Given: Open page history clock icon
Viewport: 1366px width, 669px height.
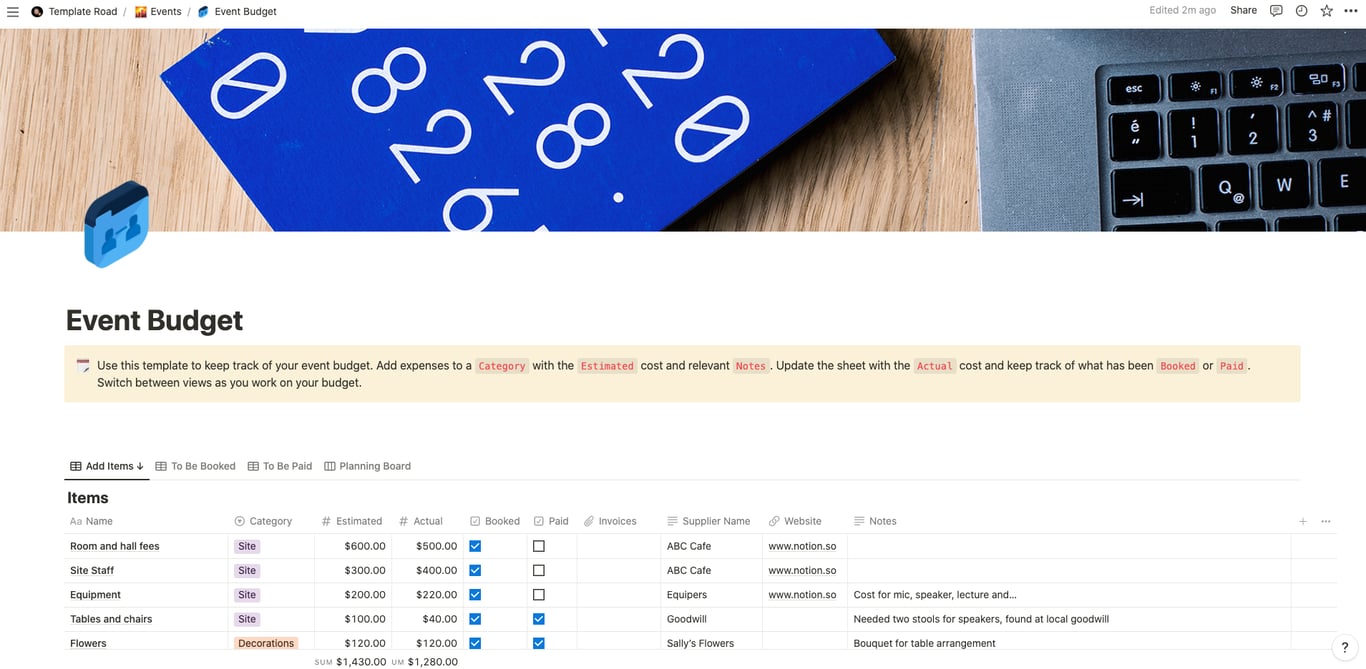Looking at the screenshot, I should [x=1301, y=11].
